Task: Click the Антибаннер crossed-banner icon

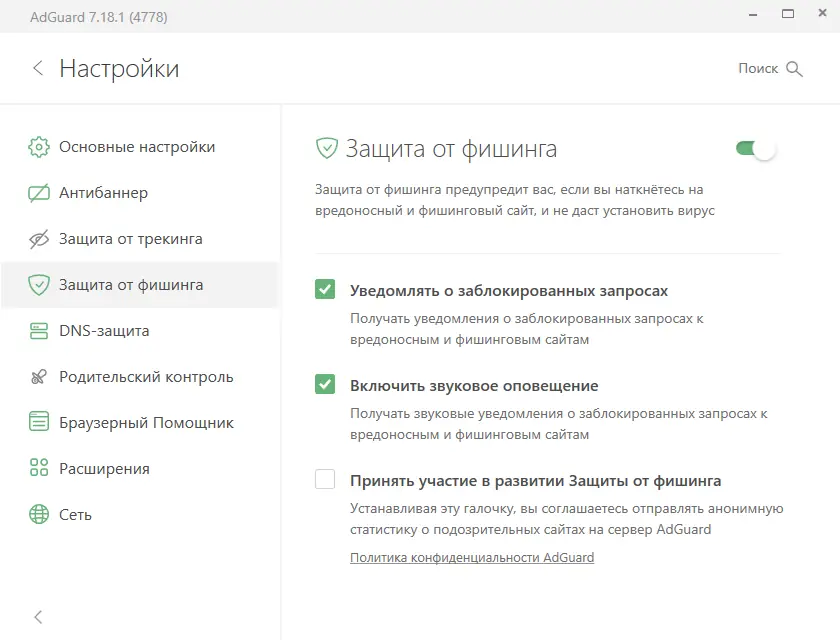Action: 39,193
